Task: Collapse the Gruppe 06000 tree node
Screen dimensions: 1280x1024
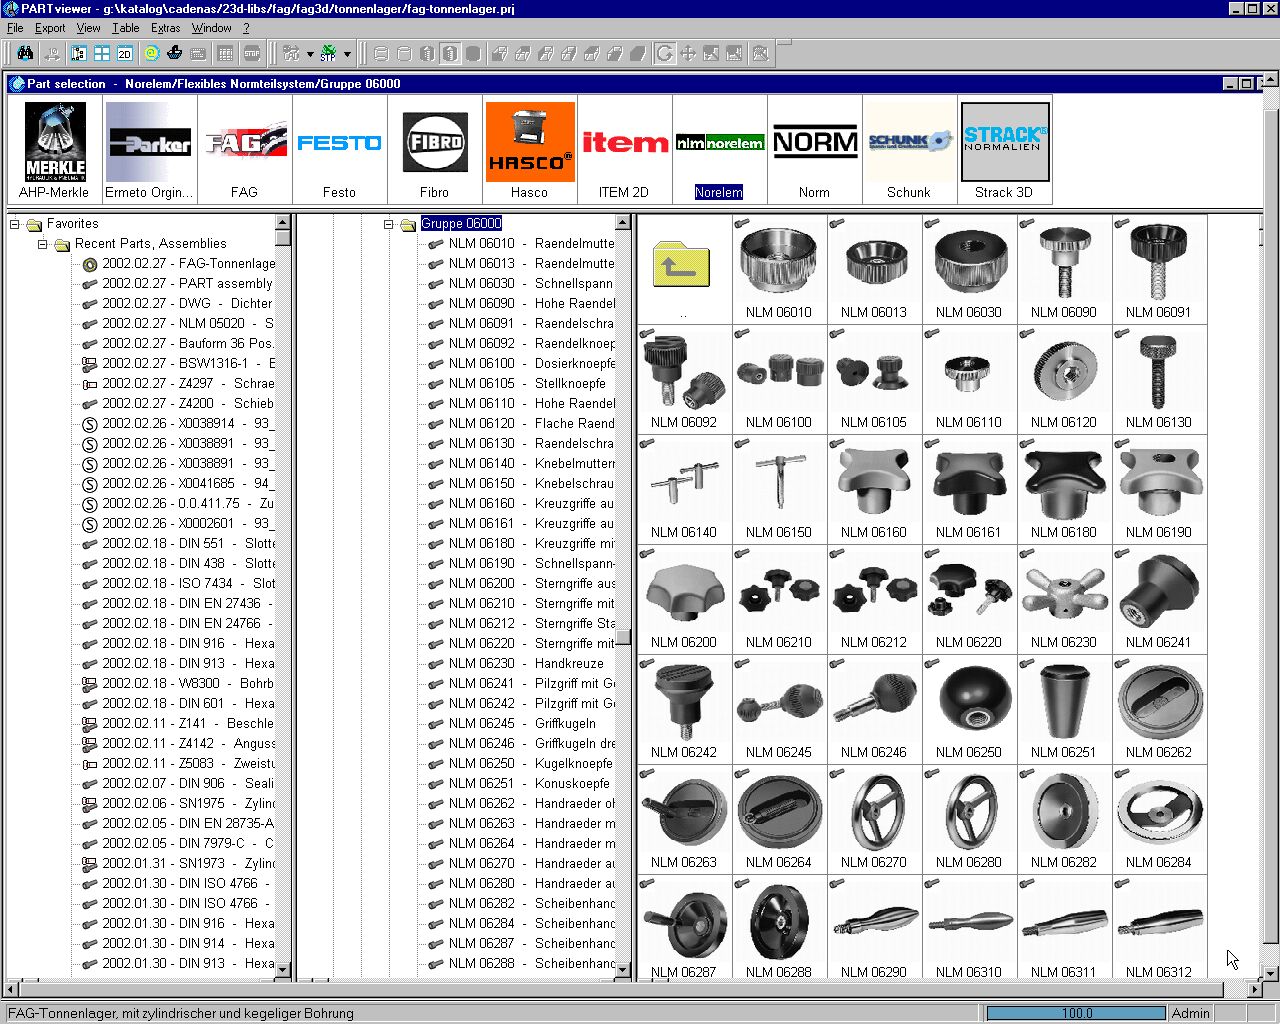Action: click(x=389, y=224)
